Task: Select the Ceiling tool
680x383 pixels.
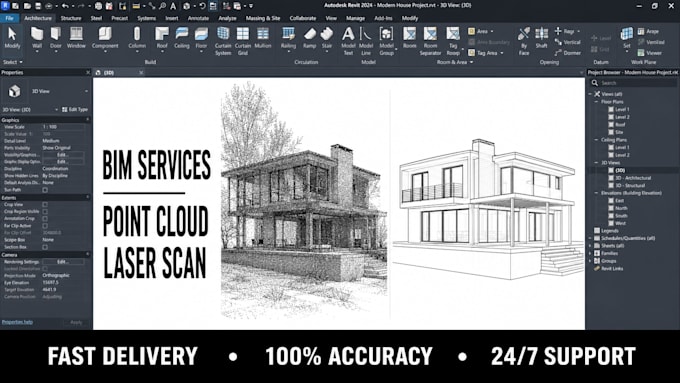Action: click(x=182, y=38)
